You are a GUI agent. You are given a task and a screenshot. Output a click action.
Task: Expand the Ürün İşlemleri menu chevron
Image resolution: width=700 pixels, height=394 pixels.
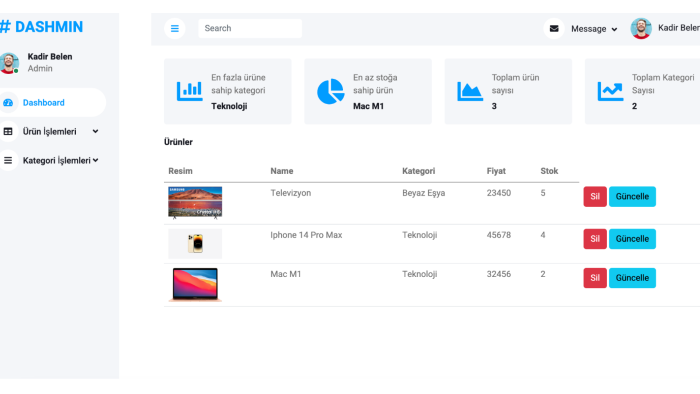click(95, 132)
